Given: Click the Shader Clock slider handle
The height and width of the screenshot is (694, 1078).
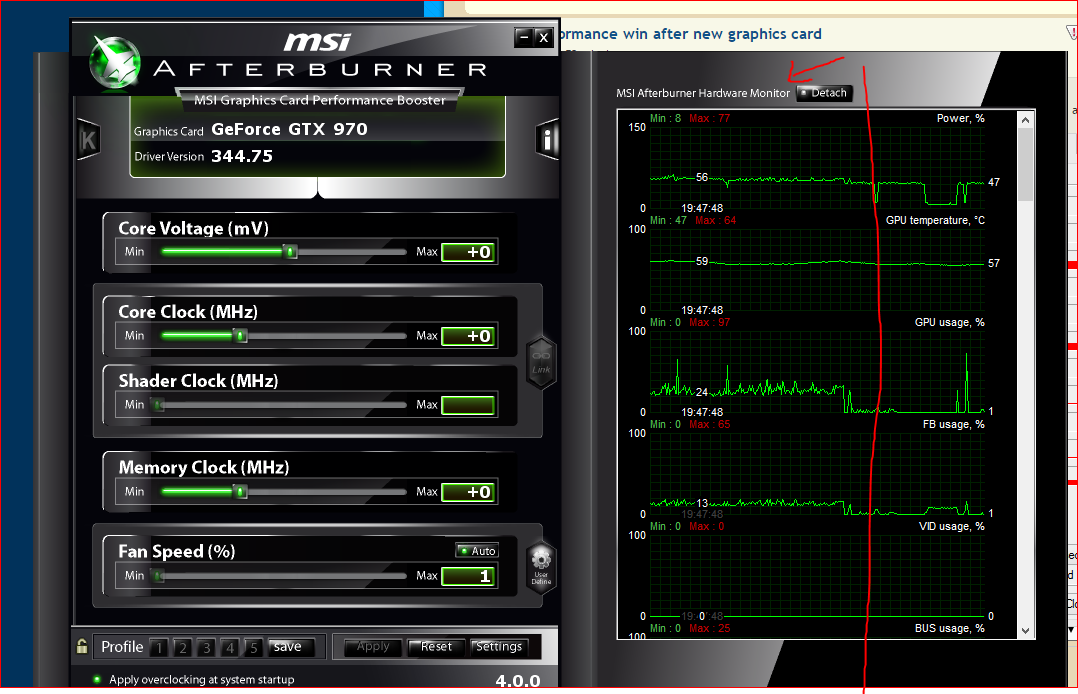Looking at the screenshot, I should coord(159,405).
